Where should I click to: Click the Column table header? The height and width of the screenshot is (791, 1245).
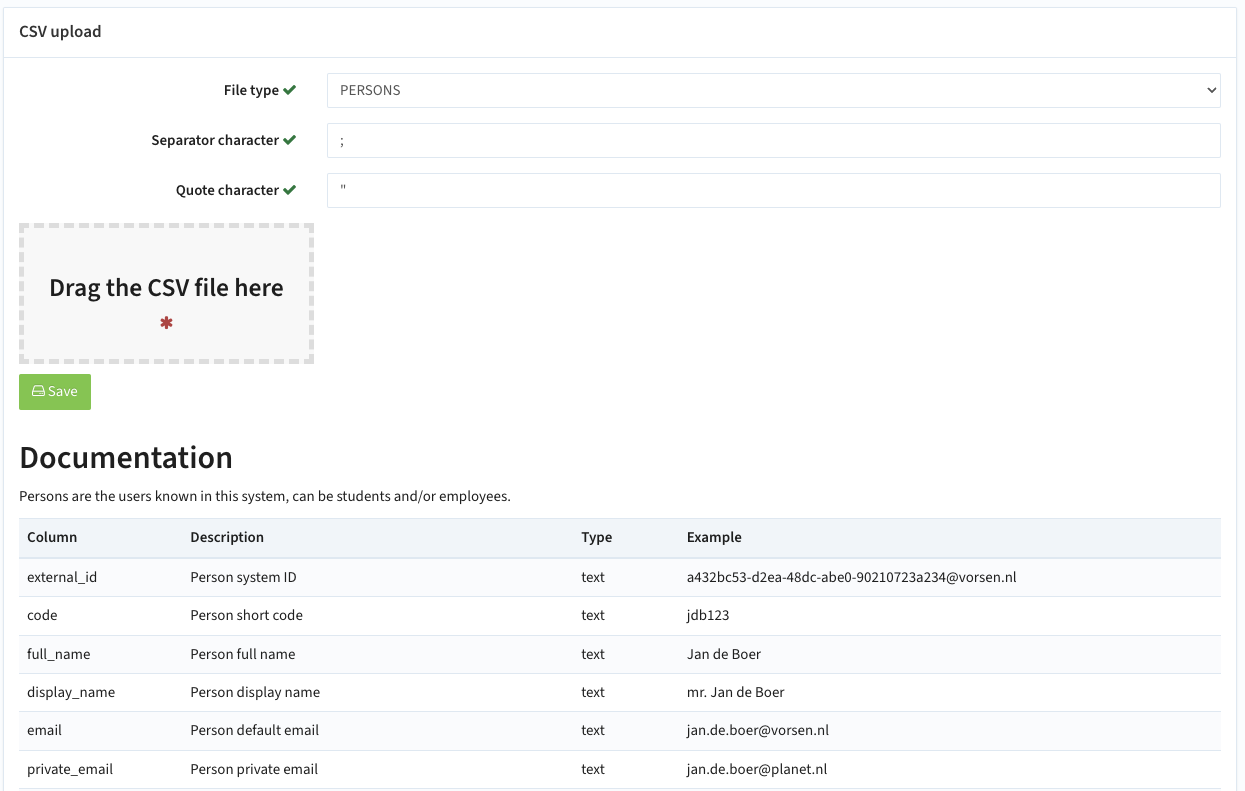[52, 537]
